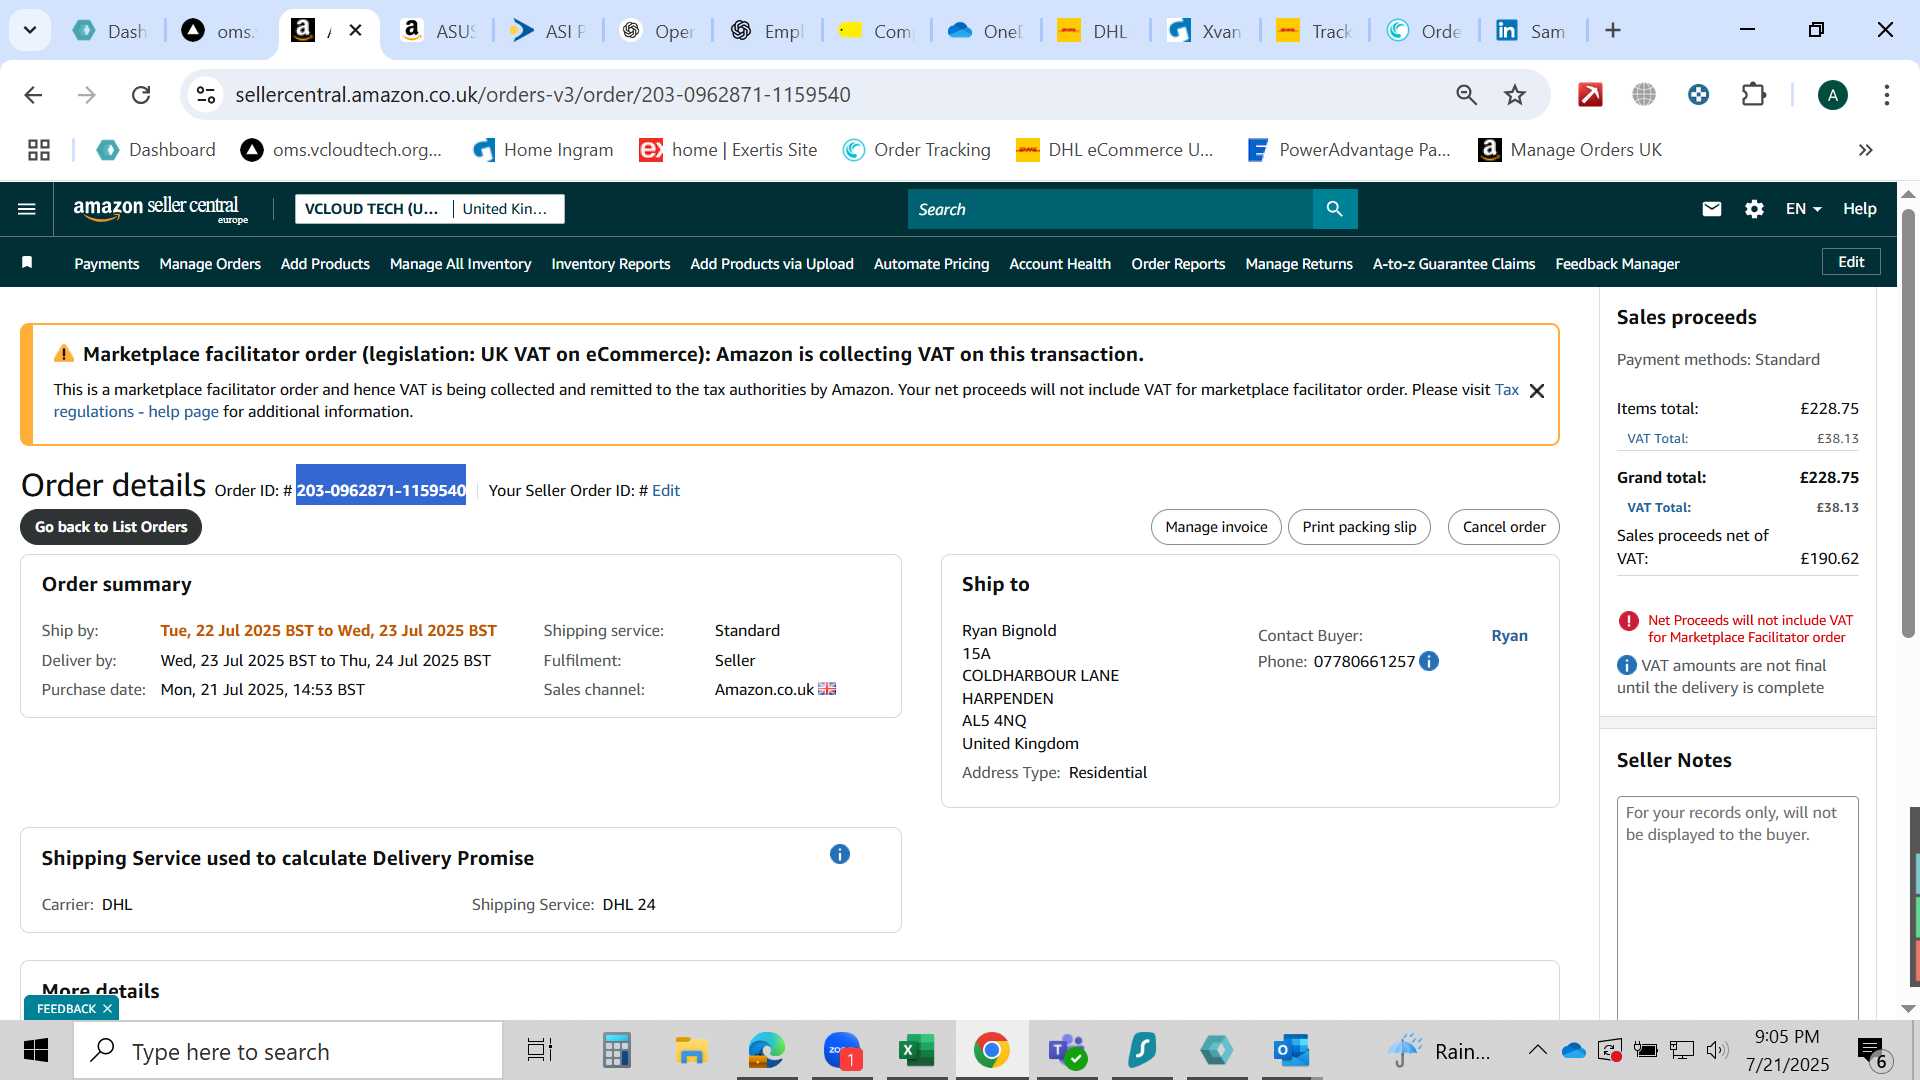Click the phone number info icon
This screenshot has width=1920, height=1080.
coord(1429,661)
